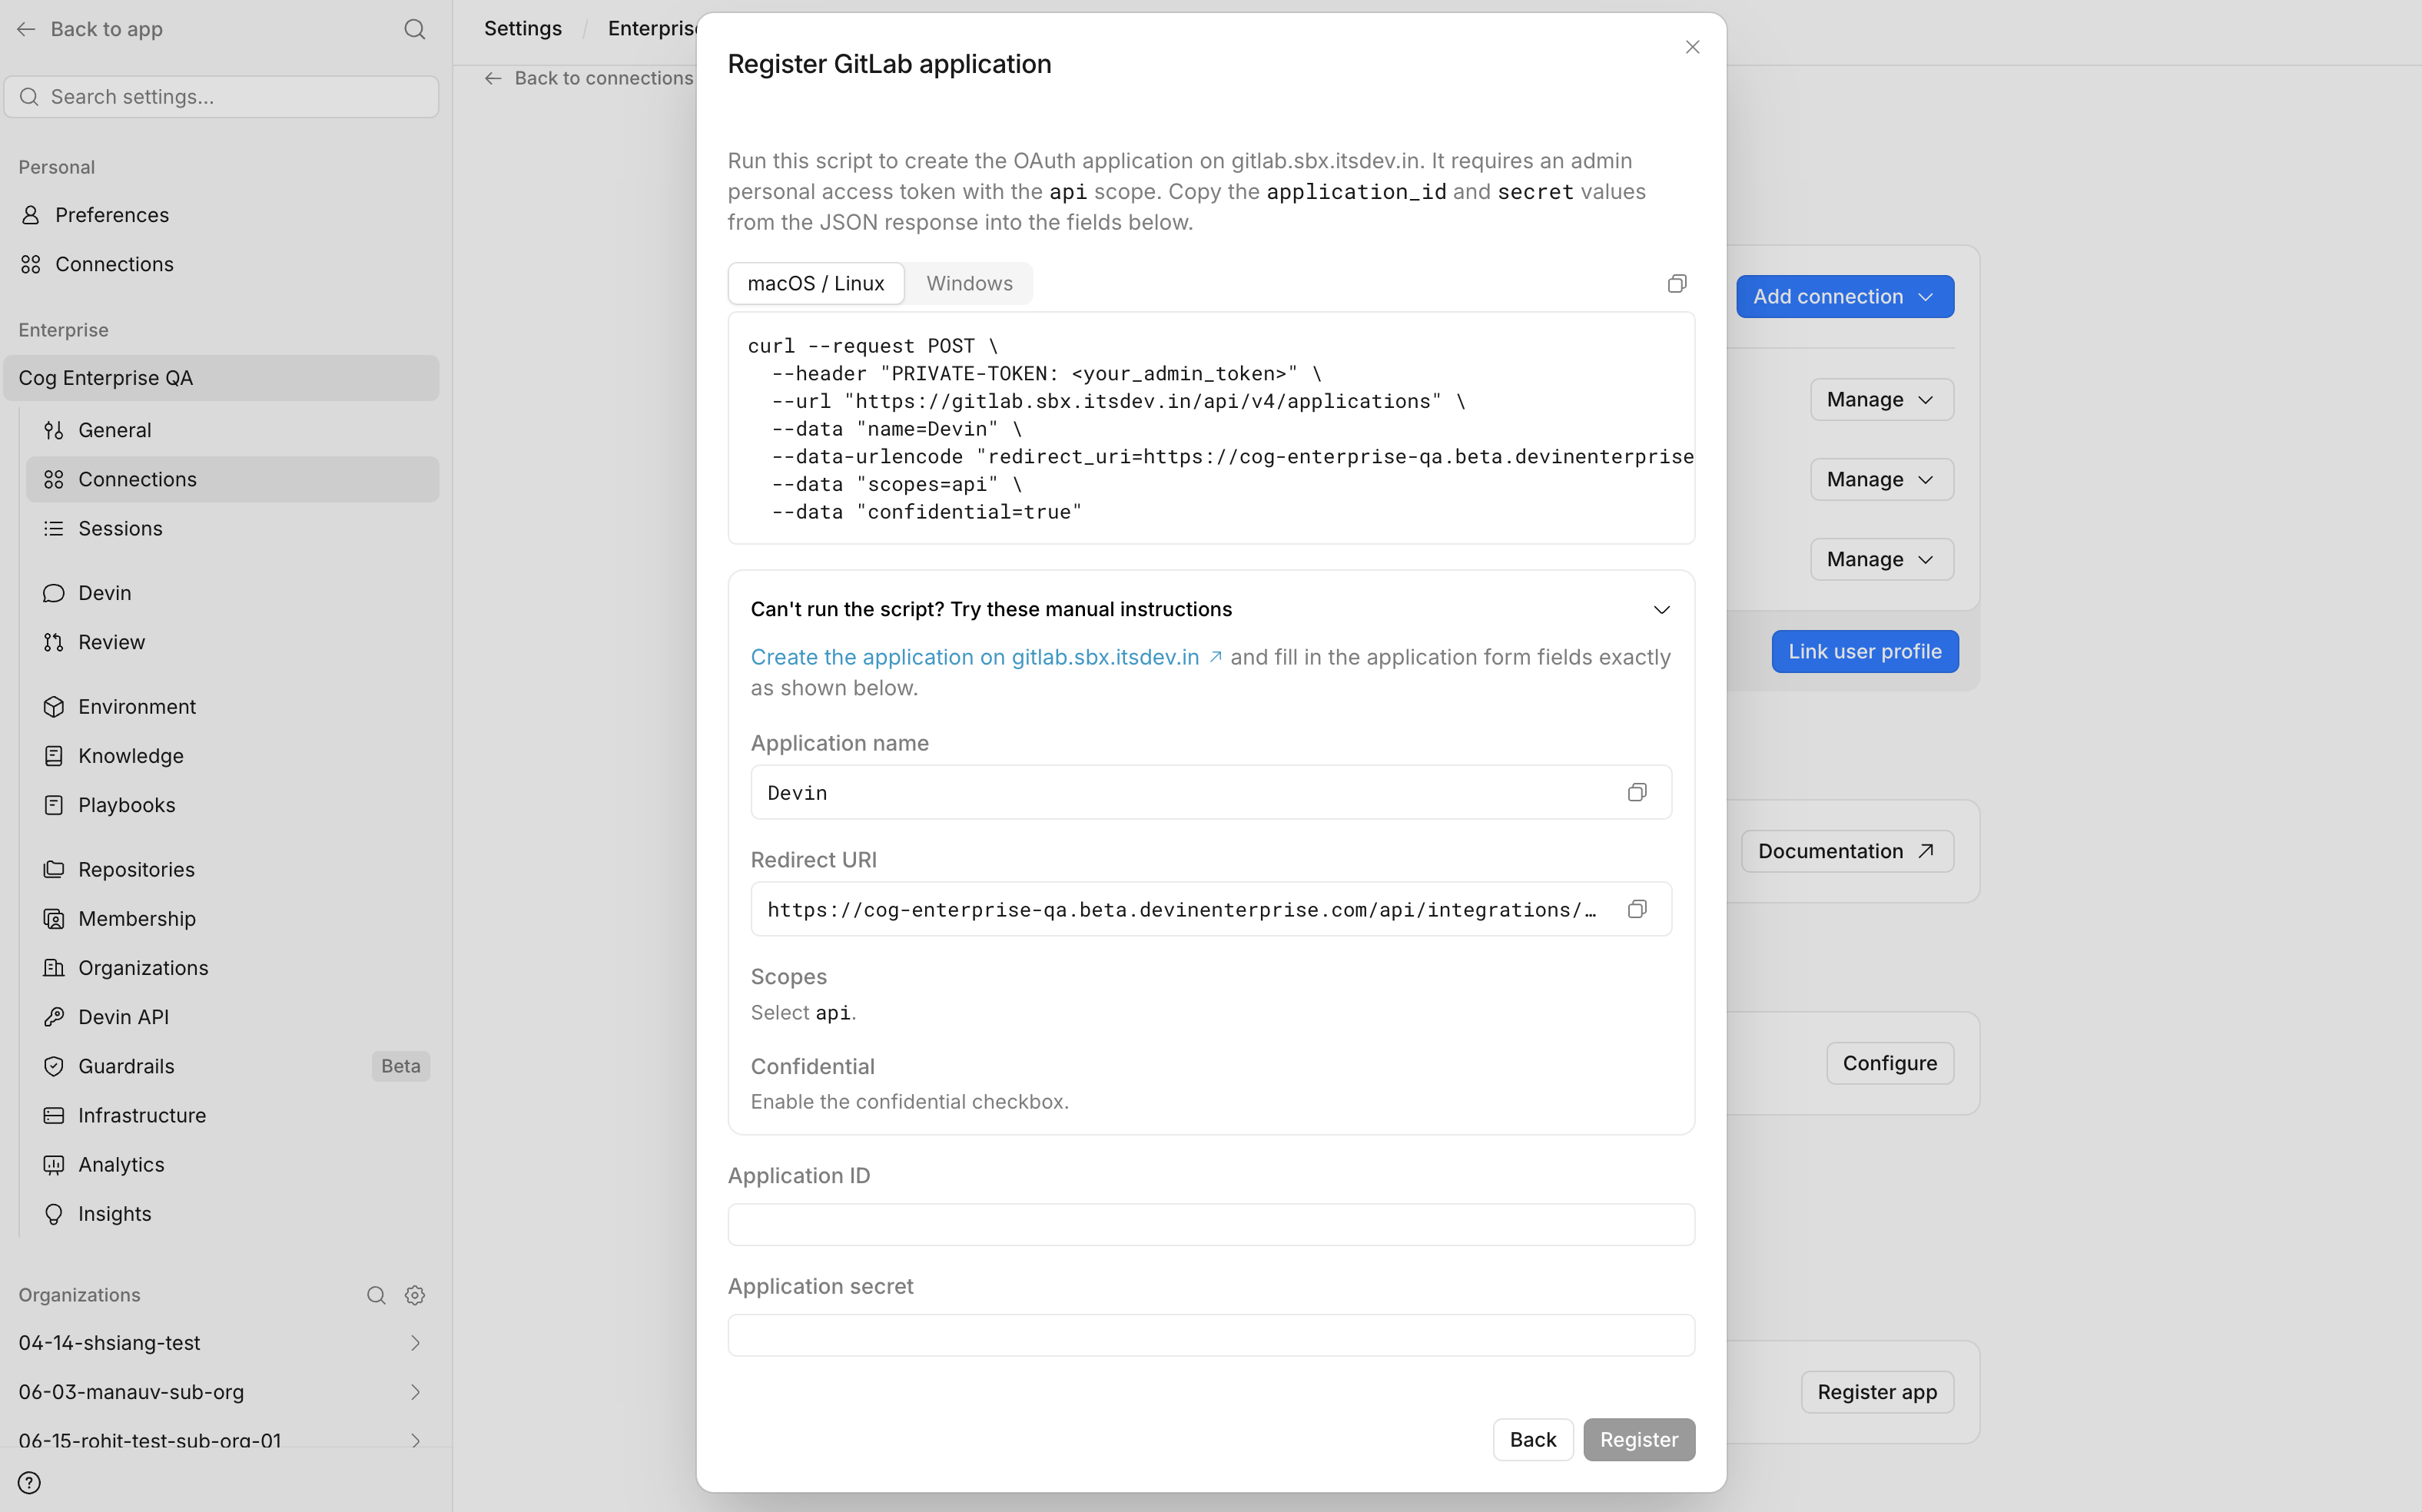Click Create the application on gitlab.sbx.itsdev.in link
The height and width of the screenshot is (1512, 2422).
point(986,657)
